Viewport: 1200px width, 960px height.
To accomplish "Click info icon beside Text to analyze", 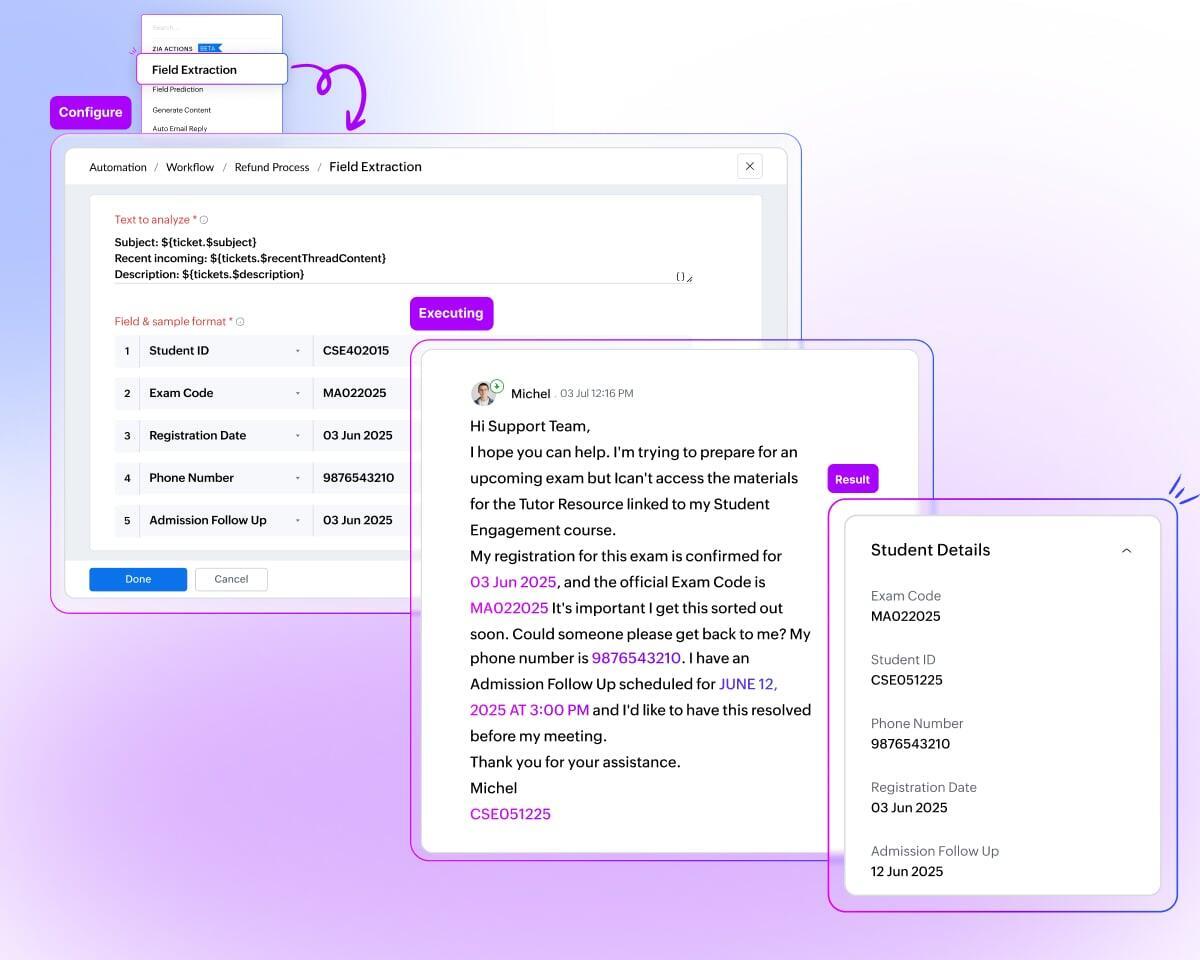I will [x=204, y=220].
